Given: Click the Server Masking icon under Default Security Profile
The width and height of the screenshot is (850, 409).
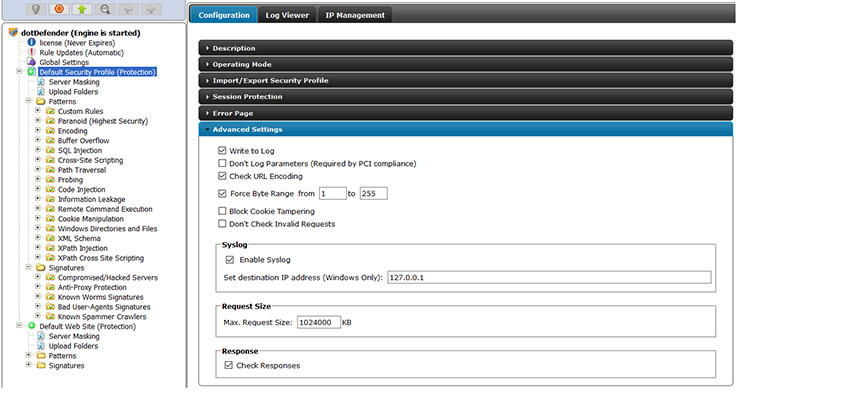Looking at the screenshot, I should [41, 82].
